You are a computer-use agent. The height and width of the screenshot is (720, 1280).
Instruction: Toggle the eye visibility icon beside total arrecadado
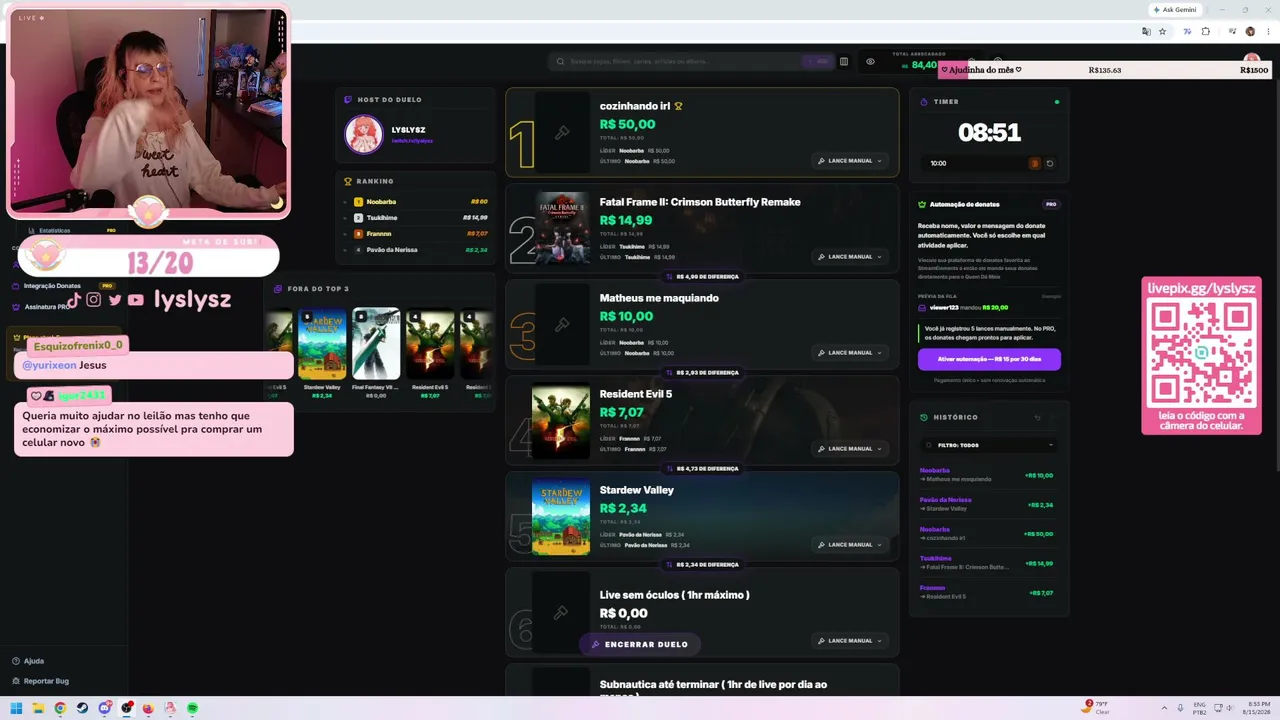[x=870, y=62]
